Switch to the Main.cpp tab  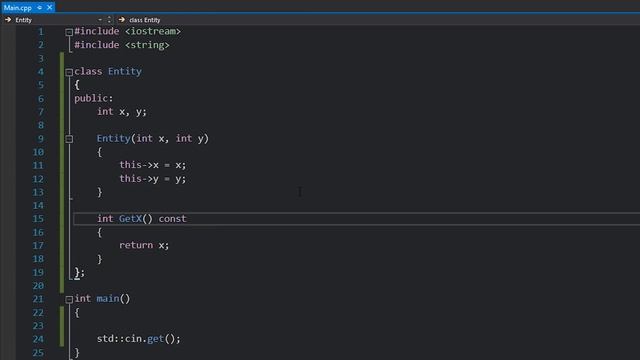pos(18,7)
